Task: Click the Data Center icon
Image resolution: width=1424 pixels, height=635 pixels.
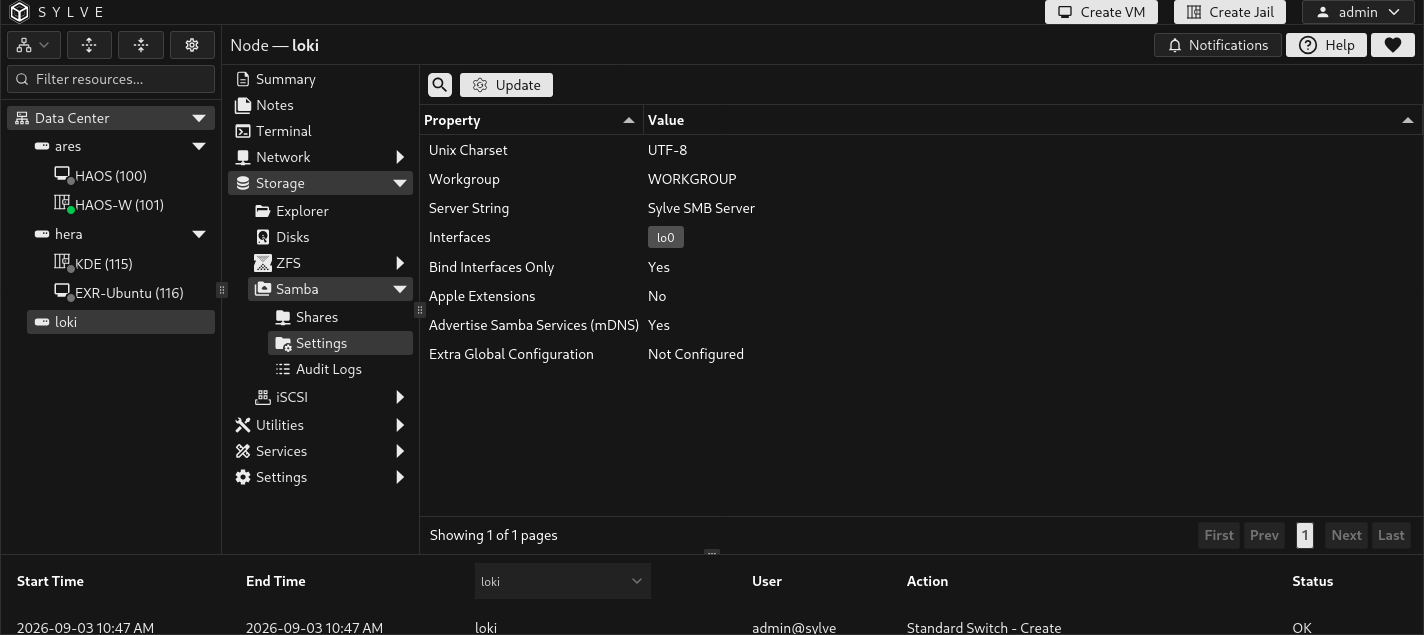Action: point(22,118)
